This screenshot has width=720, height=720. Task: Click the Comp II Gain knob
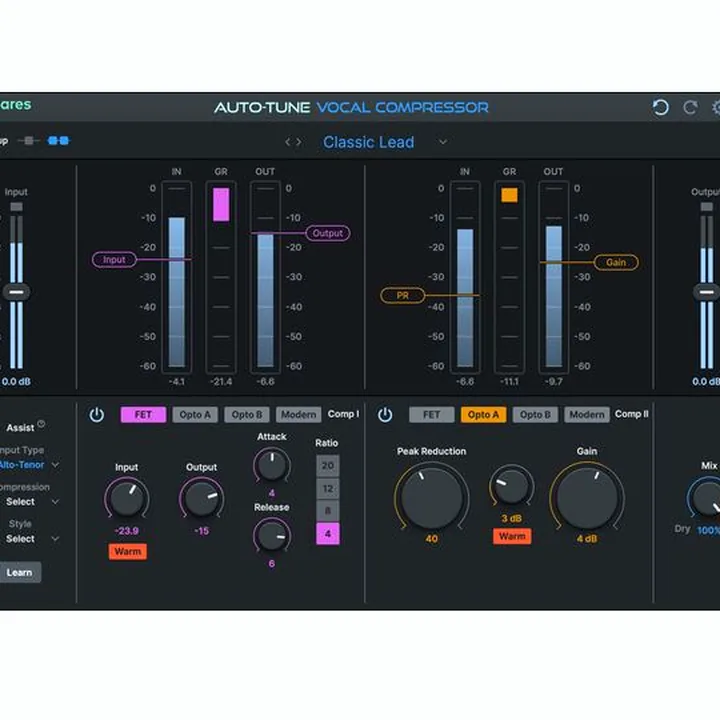pyautogui.click(x=587, y=498)
